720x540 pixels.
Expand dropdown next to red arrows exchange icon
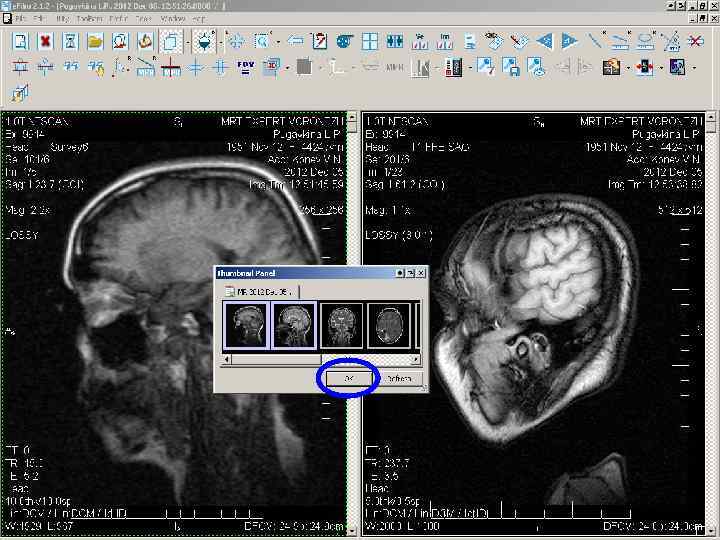click(661, 68)
